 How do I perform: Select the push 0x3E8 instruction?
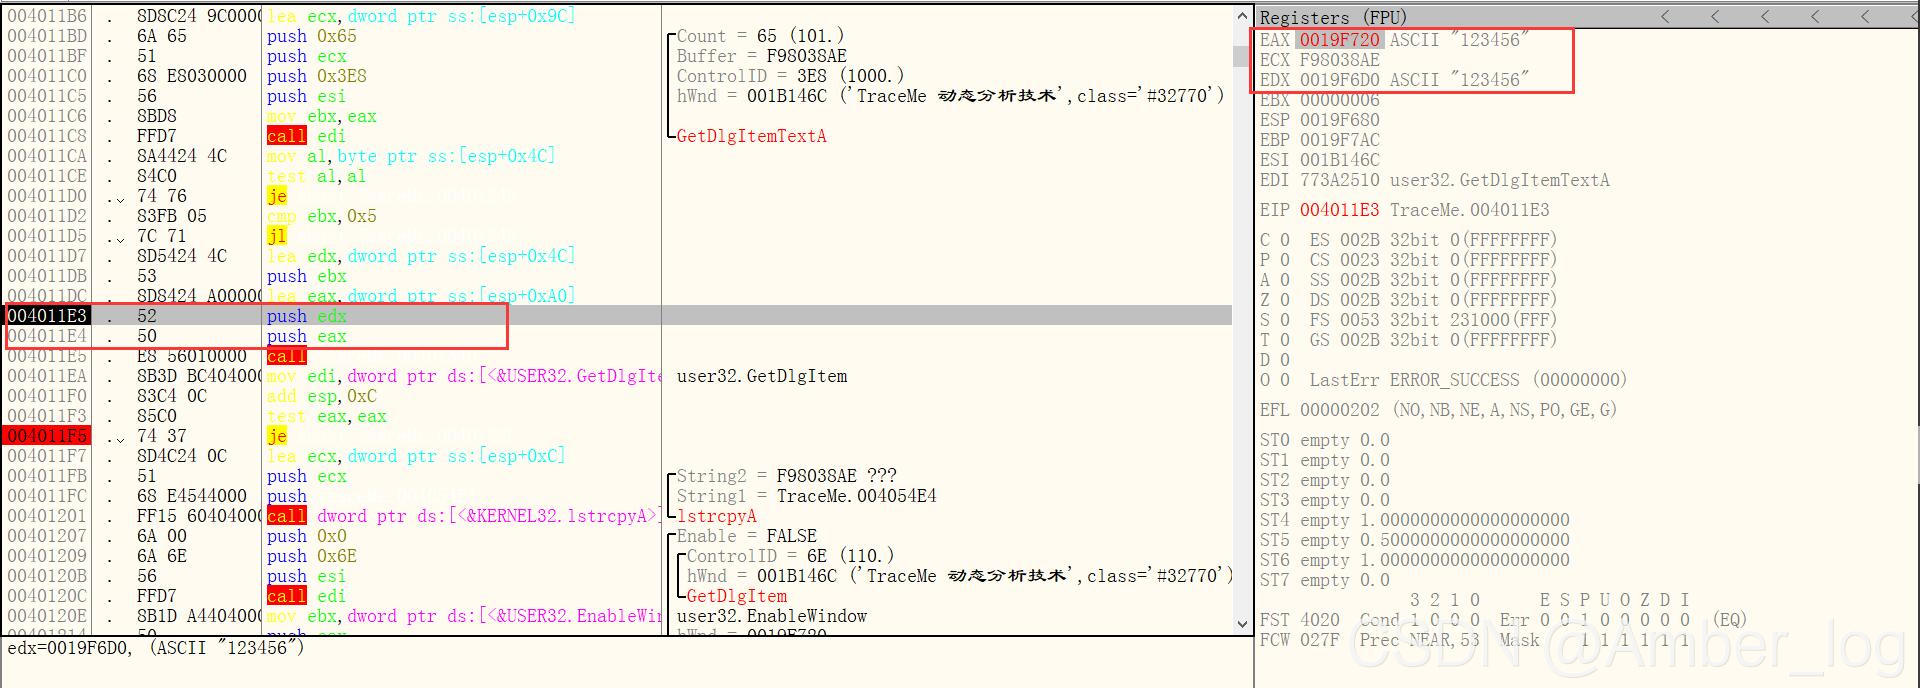(x=316, y=76)
